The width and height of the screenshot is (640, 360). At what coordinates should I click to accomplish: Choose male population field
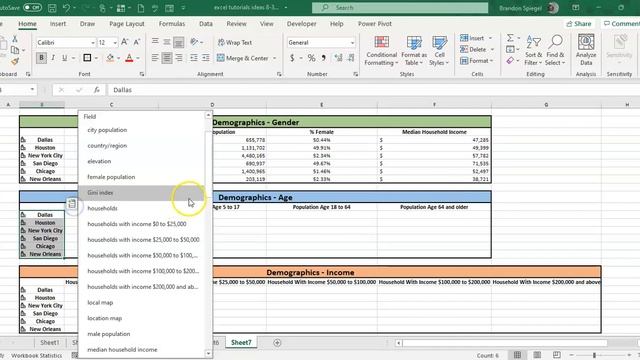pyautogui.click(x=142, y=334)
